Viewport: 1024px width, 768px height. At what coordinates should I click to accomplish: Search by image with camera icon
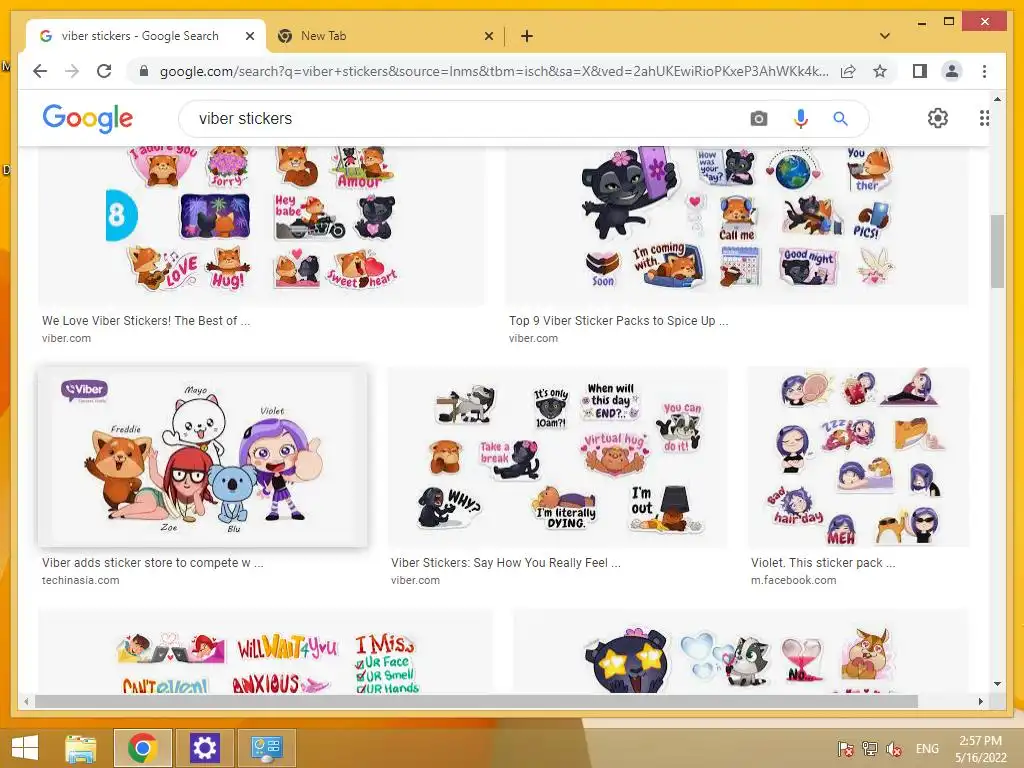pyautogui.click(x=758, y=119)
